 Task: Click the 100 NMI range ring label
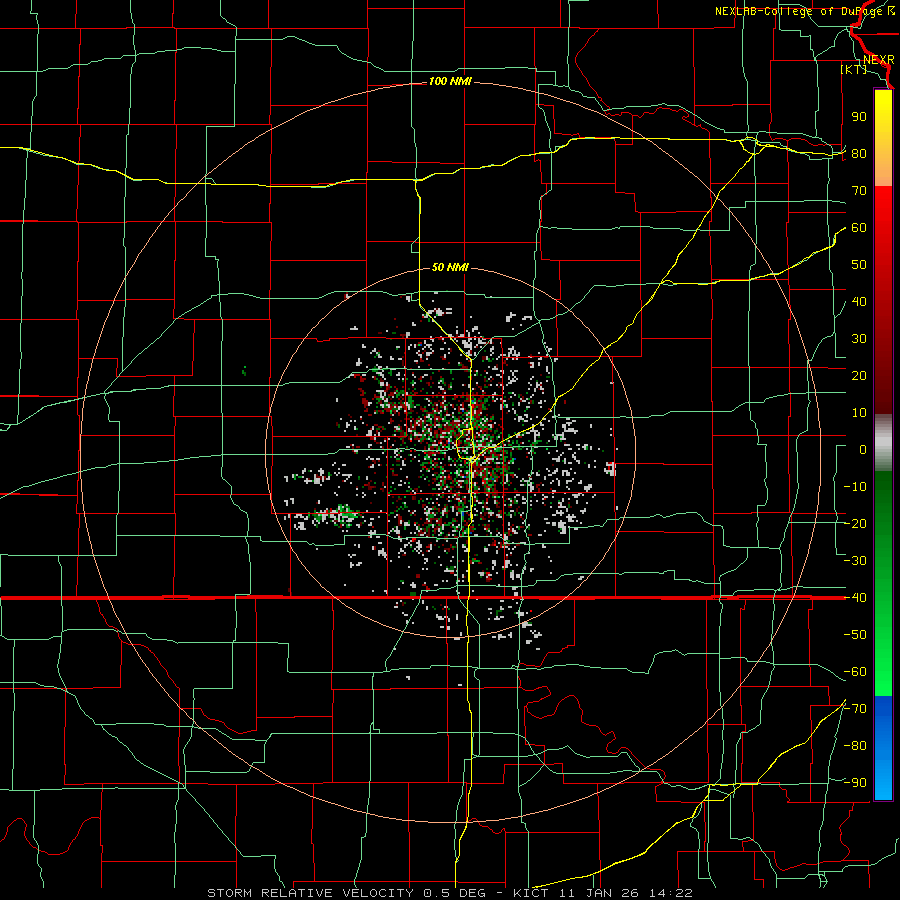pos(450,81)
